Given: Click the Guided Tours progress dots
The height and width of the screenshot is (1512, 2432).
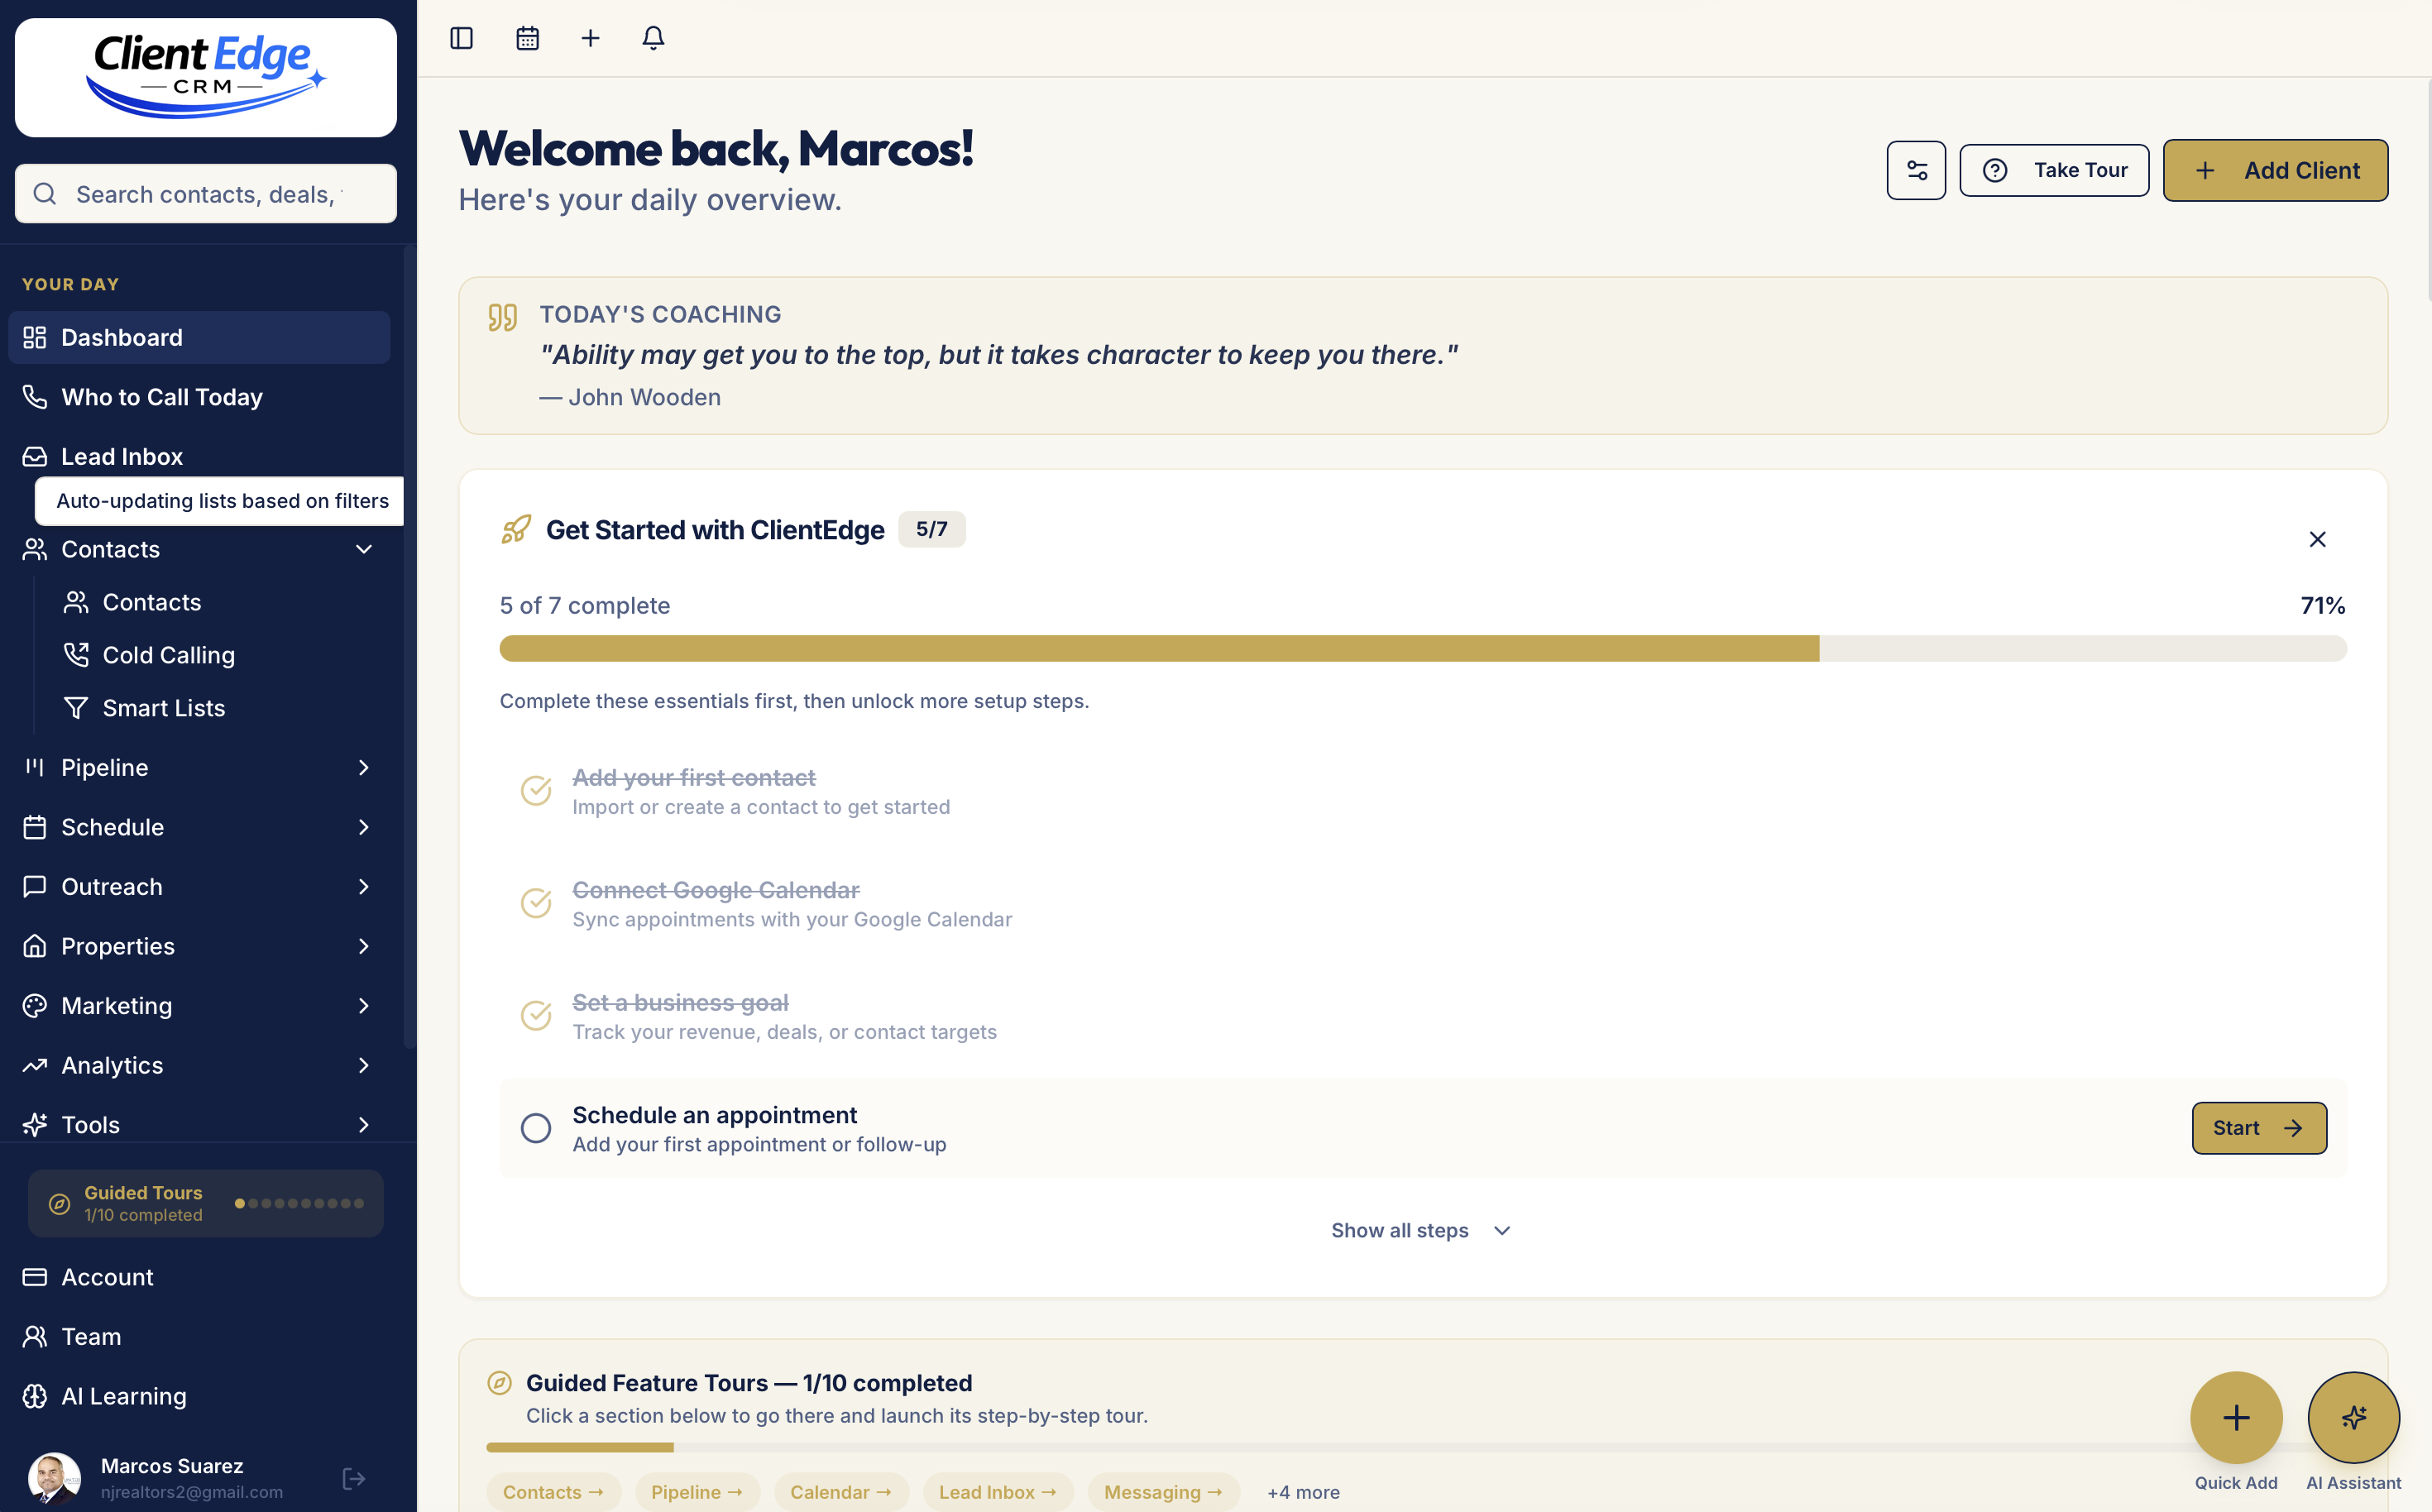Looking at the screenshot, I should [299, 1203].
